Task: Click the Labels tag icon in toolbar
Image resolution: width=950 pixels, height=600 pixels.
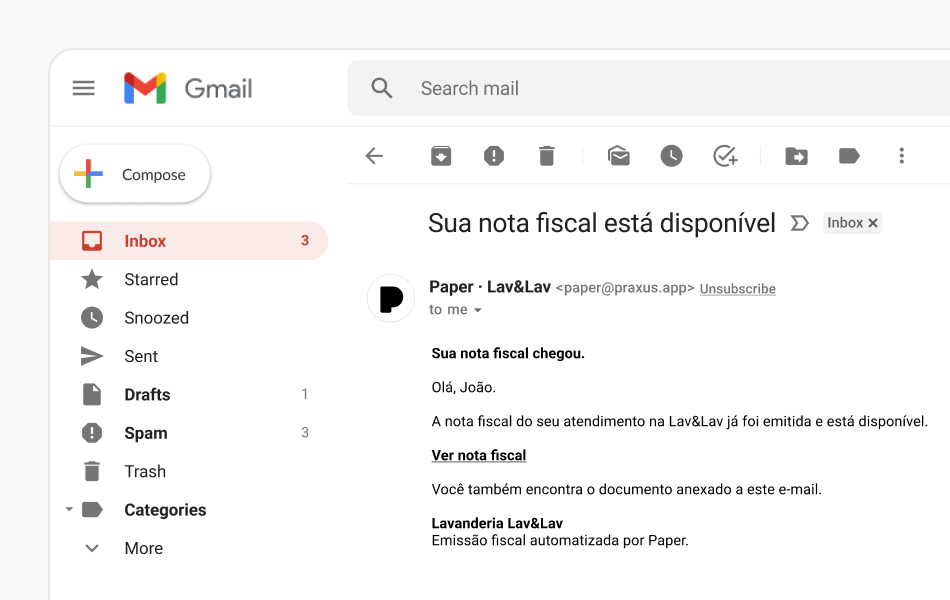Action: pos(849,156)
